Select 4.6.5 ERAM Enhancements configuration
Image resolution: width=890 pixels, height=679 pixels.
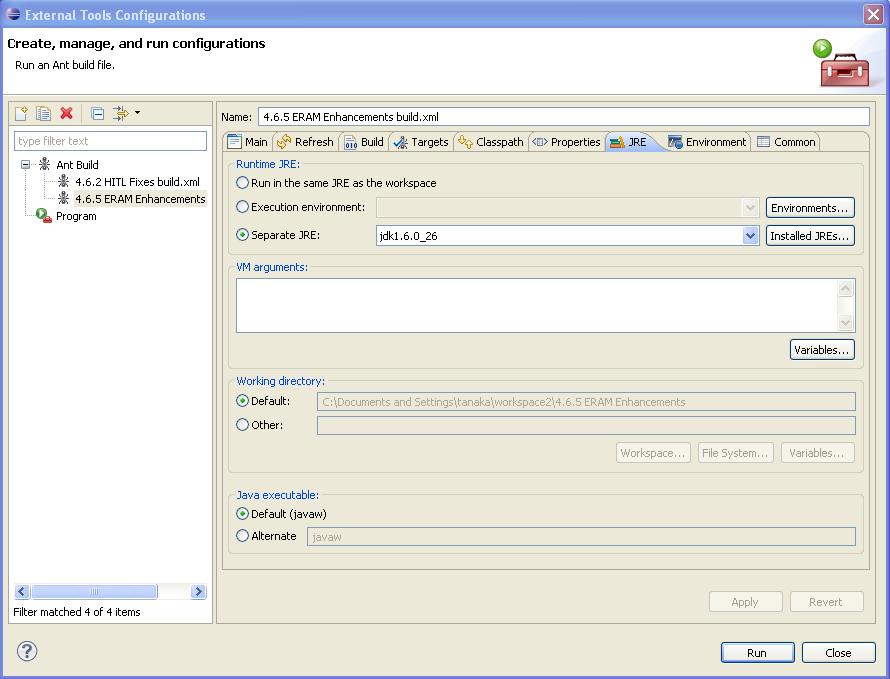(140, 199)
